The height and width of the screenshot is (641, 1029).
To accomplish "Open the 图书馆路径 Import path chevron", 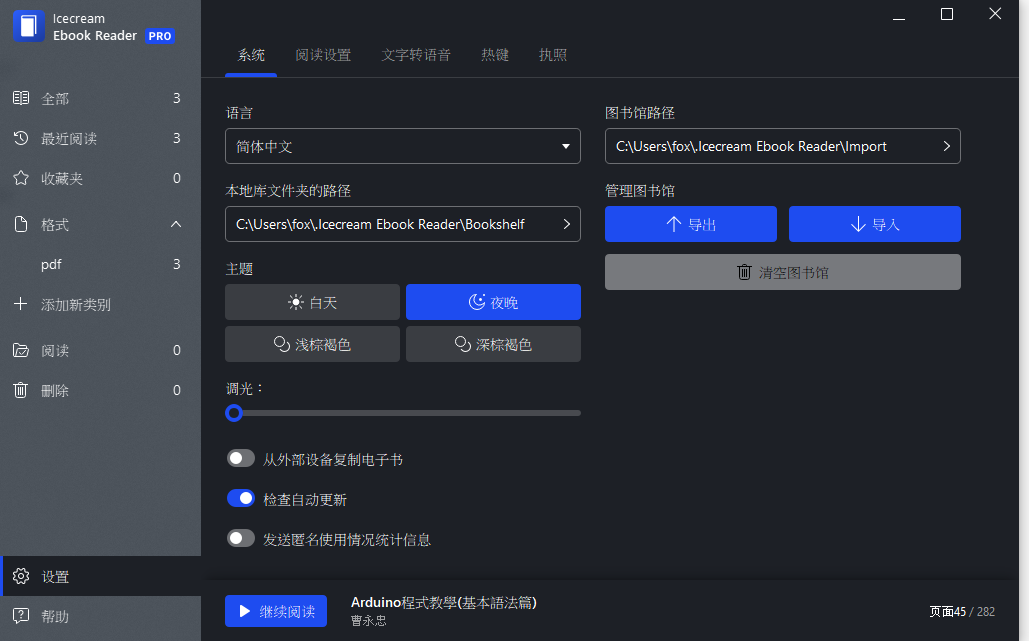I will 946,146.
